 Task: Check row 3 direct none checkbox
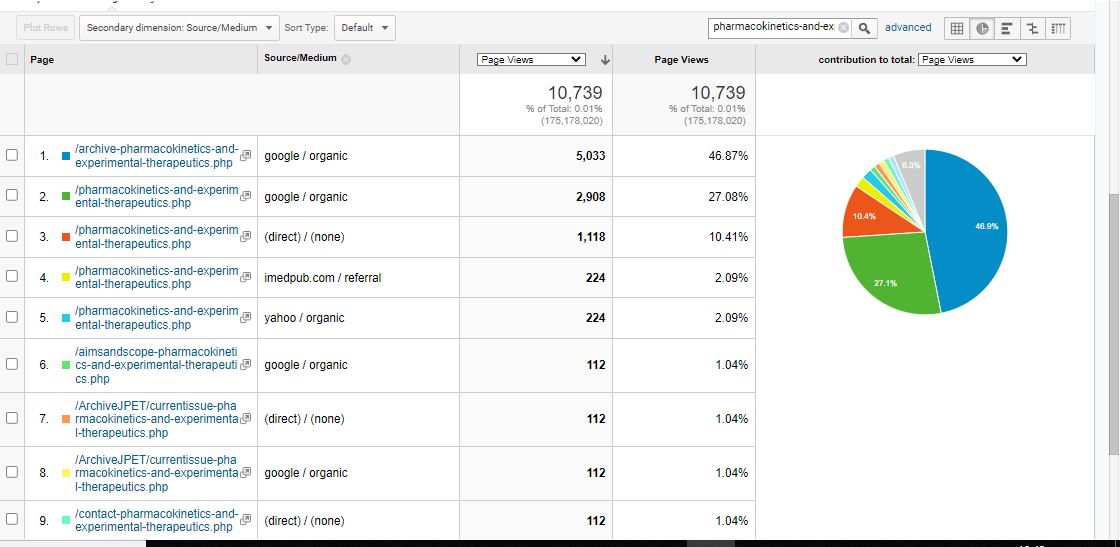tap(11, 236)
